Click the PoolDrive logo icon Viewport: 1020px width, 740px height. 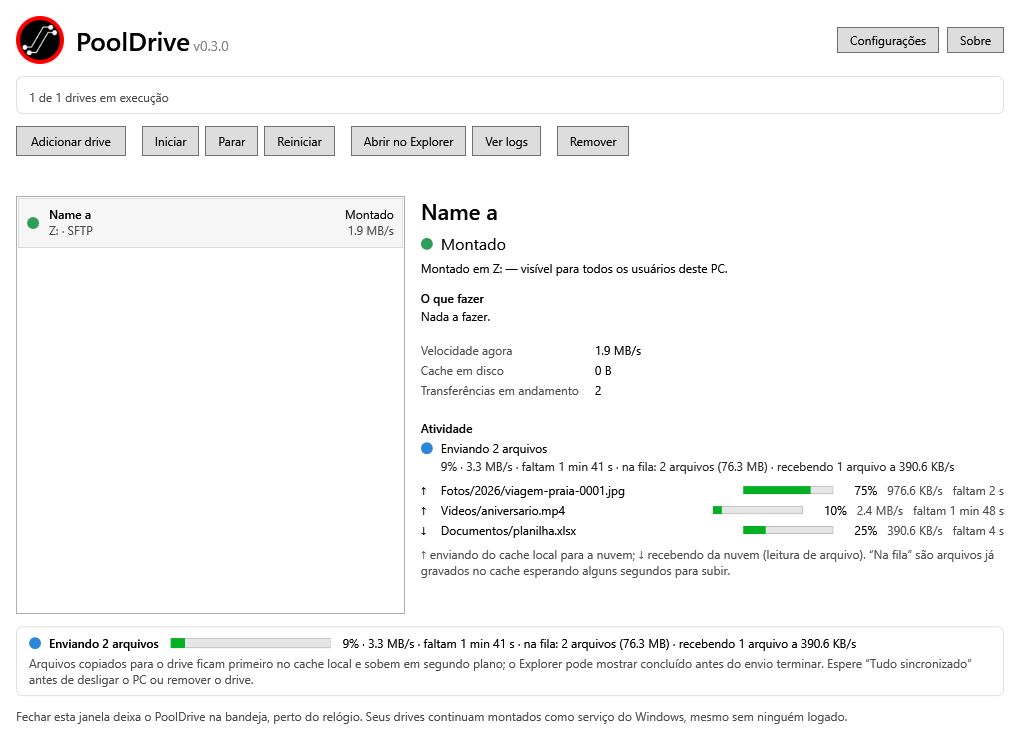[40, 40]
